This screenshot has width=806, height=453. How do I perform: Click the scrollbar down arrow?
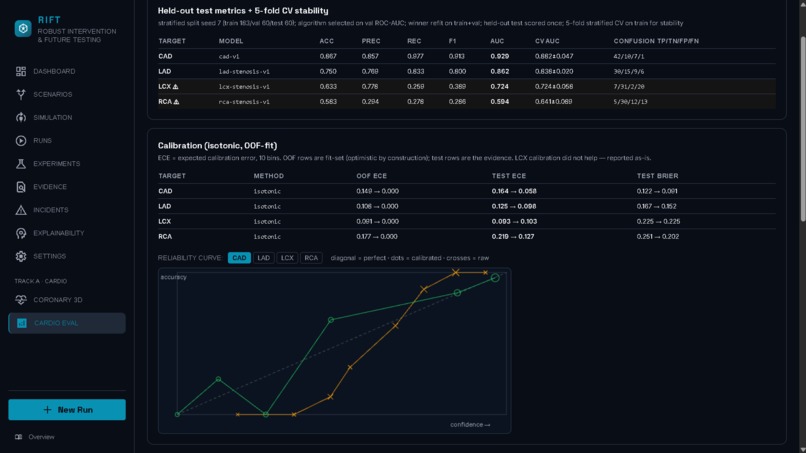coord(802,449)
